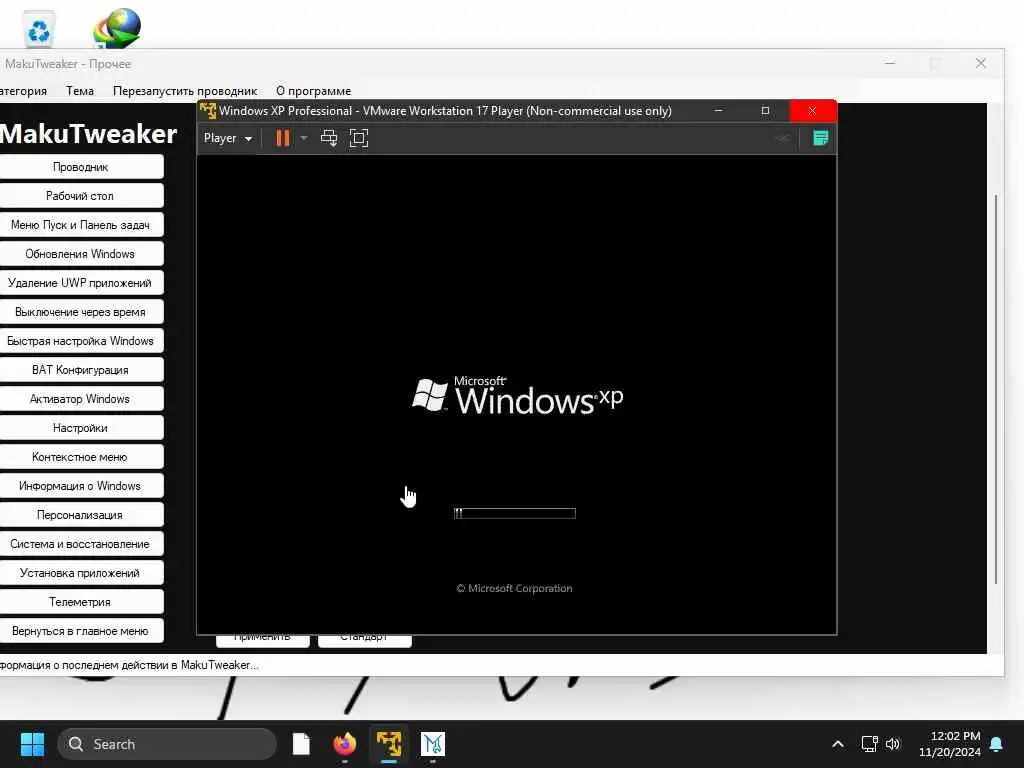Go to Установка приложений
The image size is (1024, 768).
[x=81, y=573]
